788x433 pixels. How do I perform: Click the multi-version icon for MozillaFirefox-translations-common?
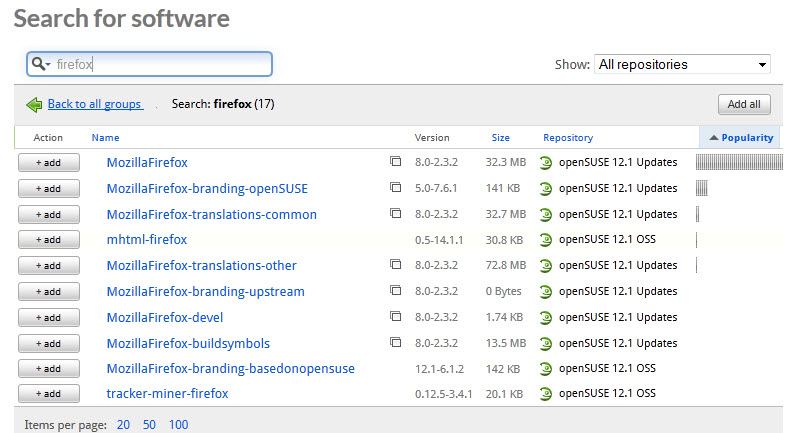tap(396, 213)
